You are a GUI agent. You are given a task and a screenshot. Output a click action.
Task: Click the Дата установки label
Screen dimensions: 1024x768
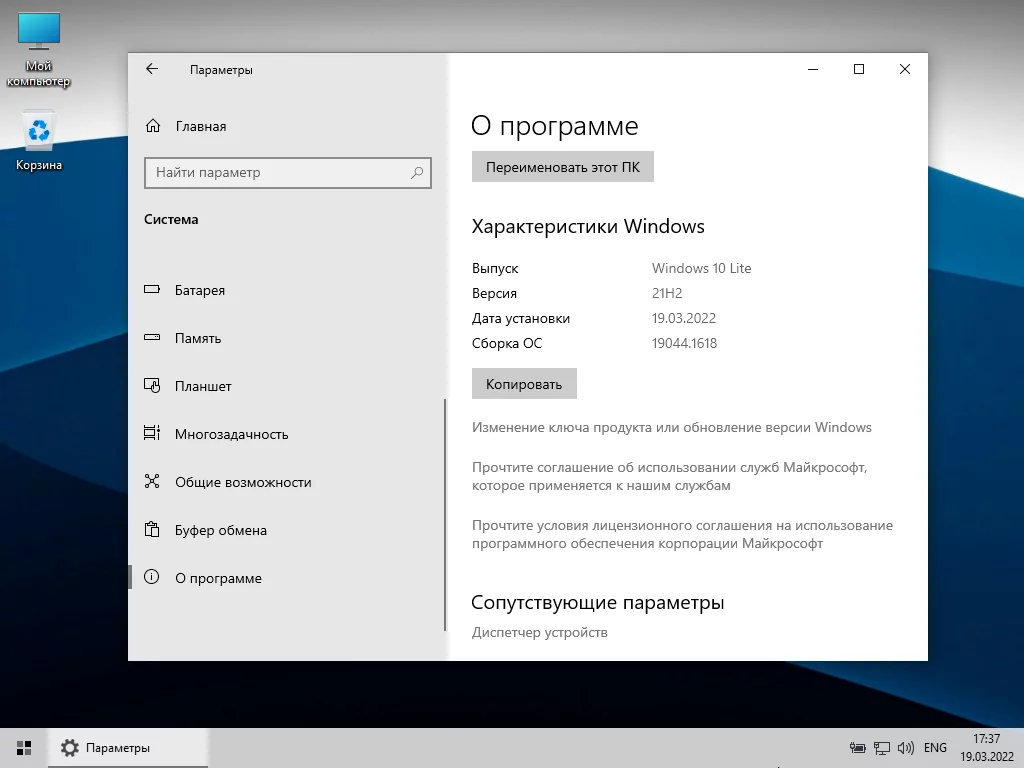(520, 319)
